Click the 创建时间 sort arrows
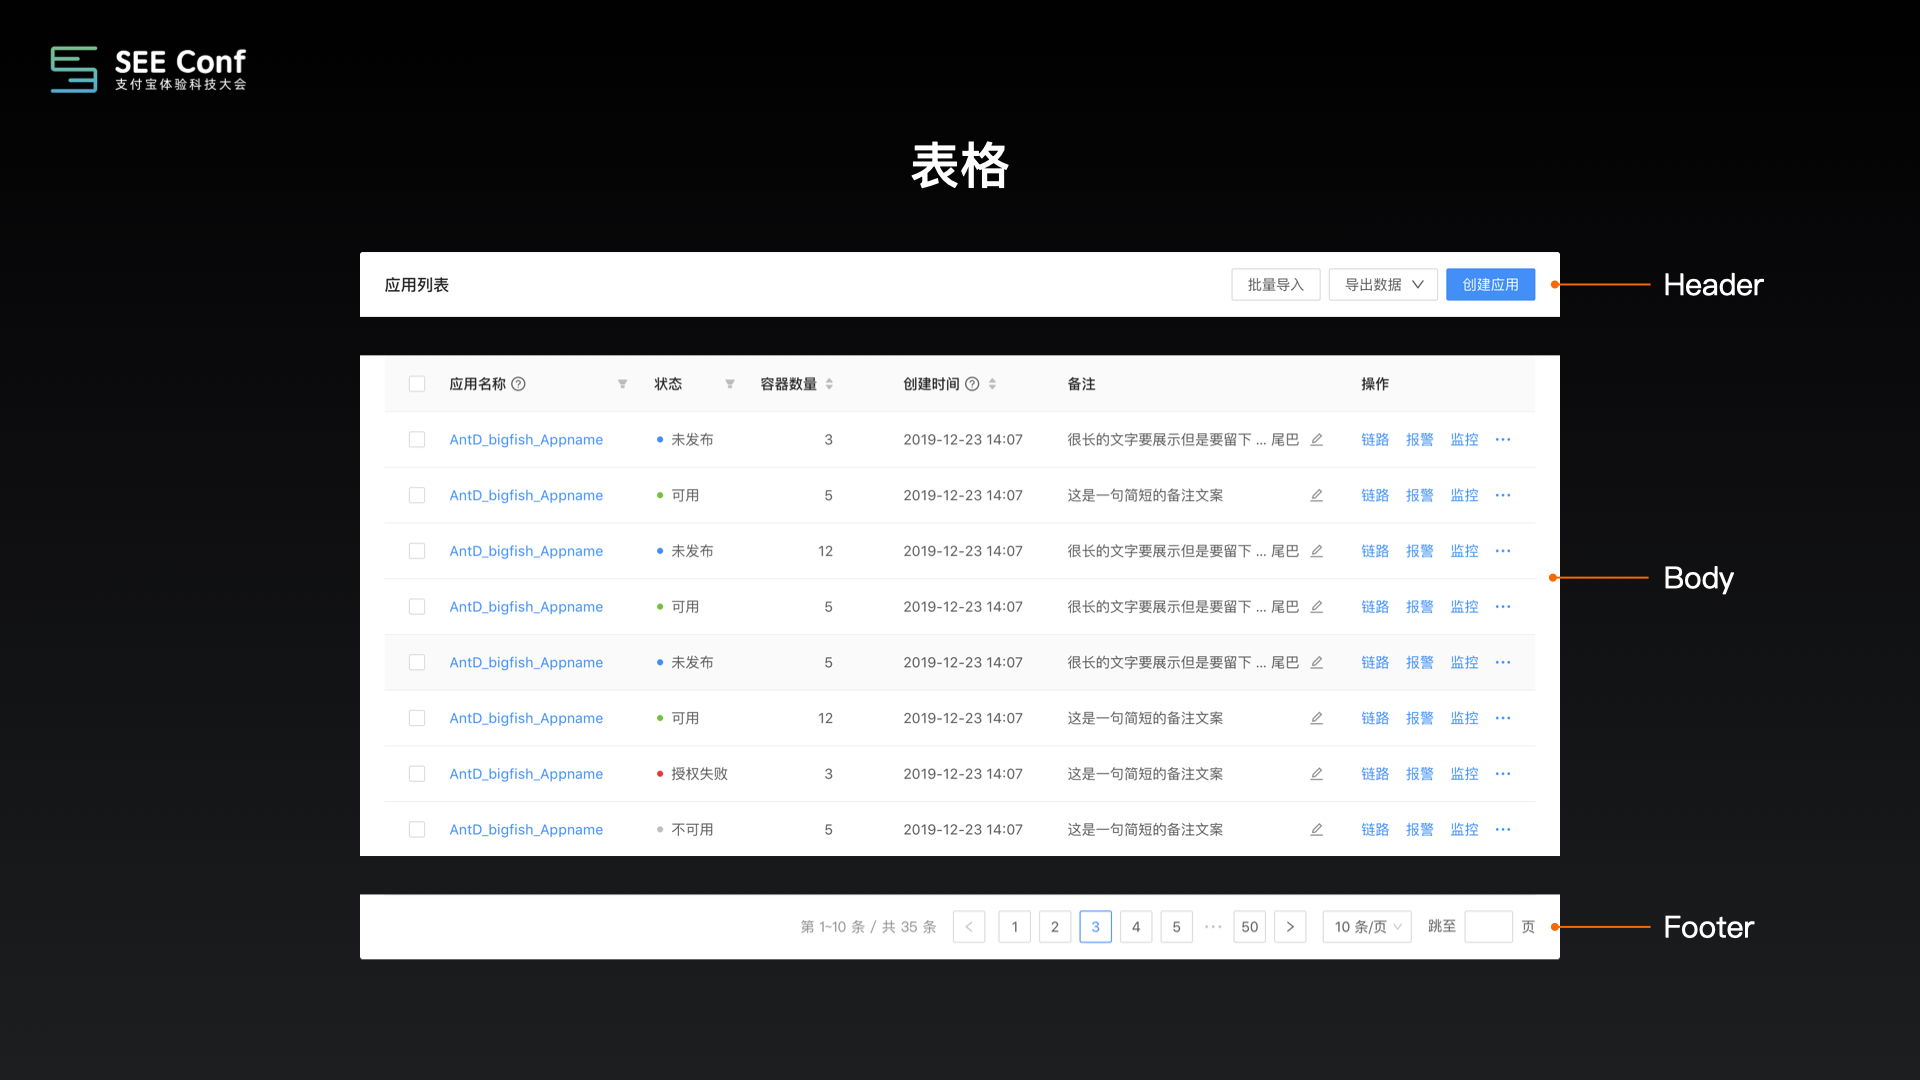Image resolution: width=1920 pixels, height=1080 pixels. click(992, 384)
